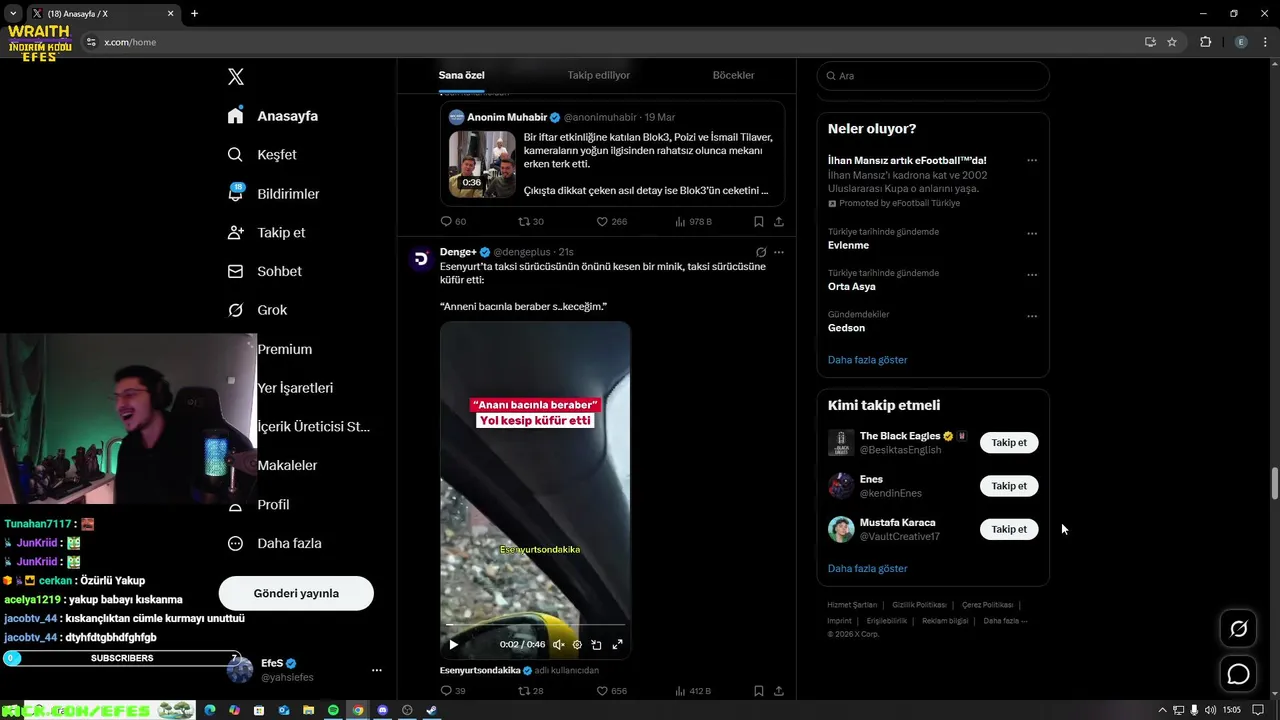Open Chrome tab search dropdown

(13, 13)
